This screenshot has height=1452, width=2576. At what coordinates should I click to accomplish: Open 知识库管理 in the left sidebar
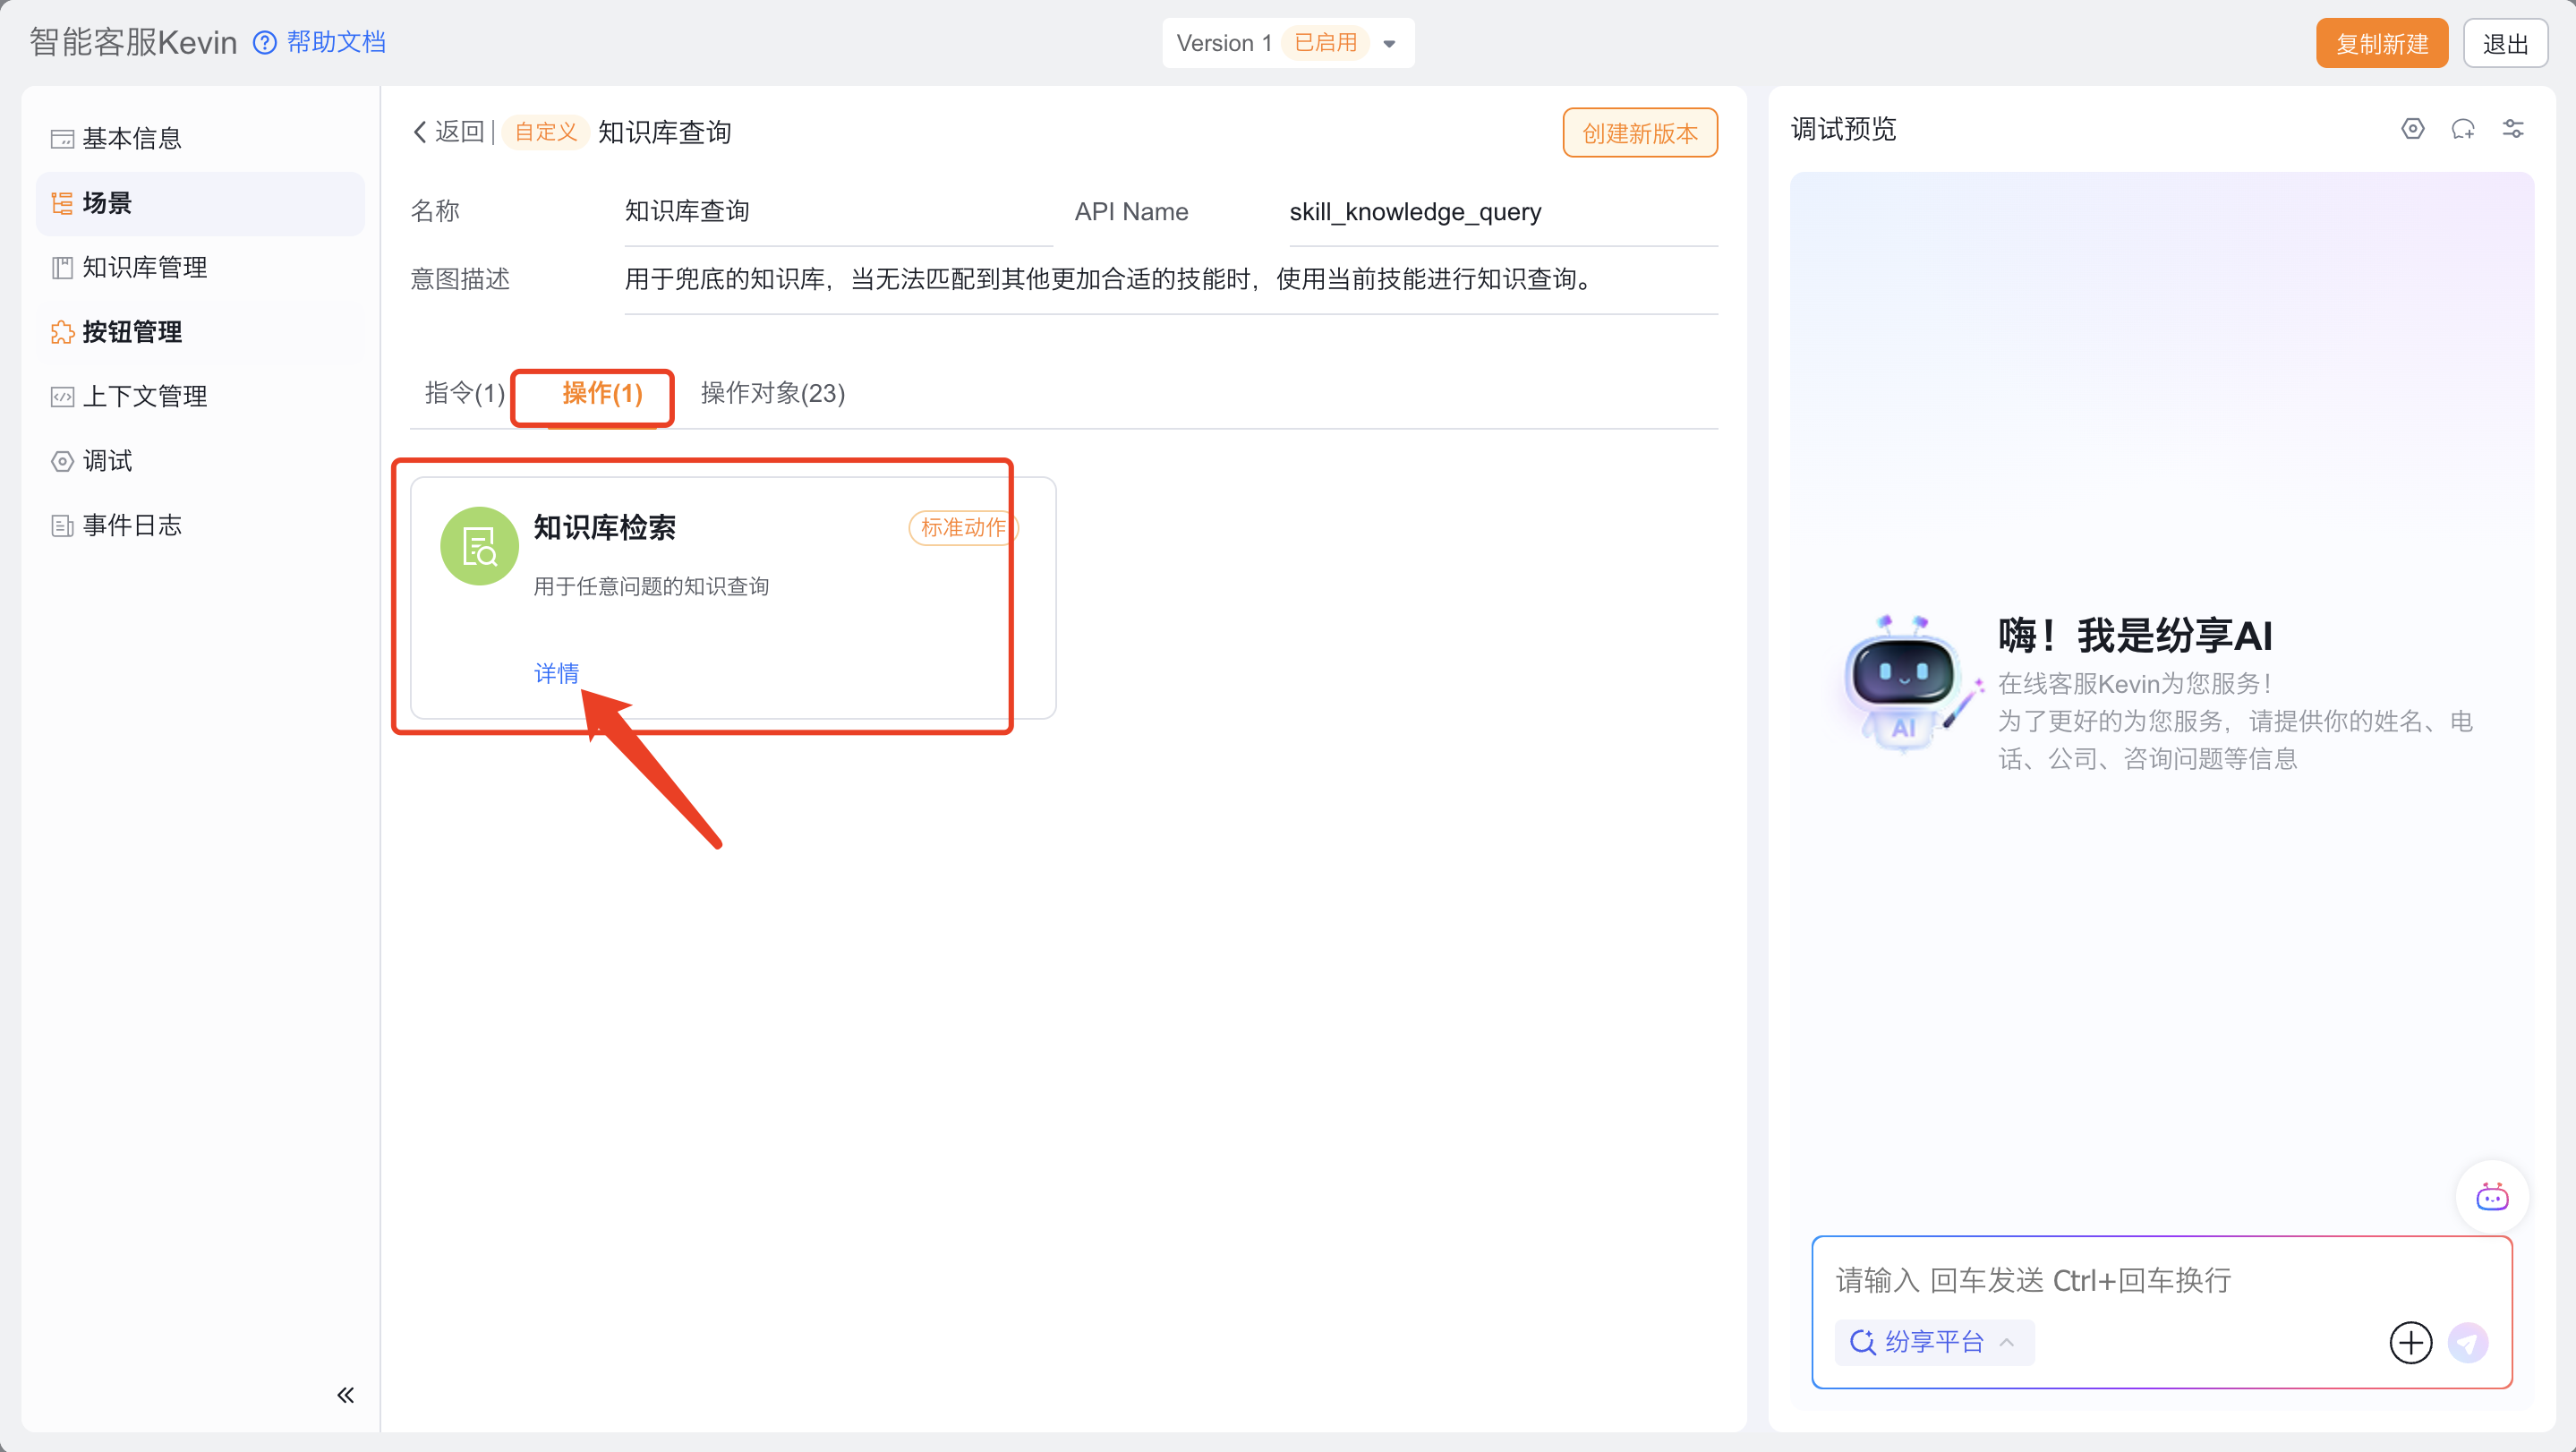pyautogui.click(x=145, y=267)
